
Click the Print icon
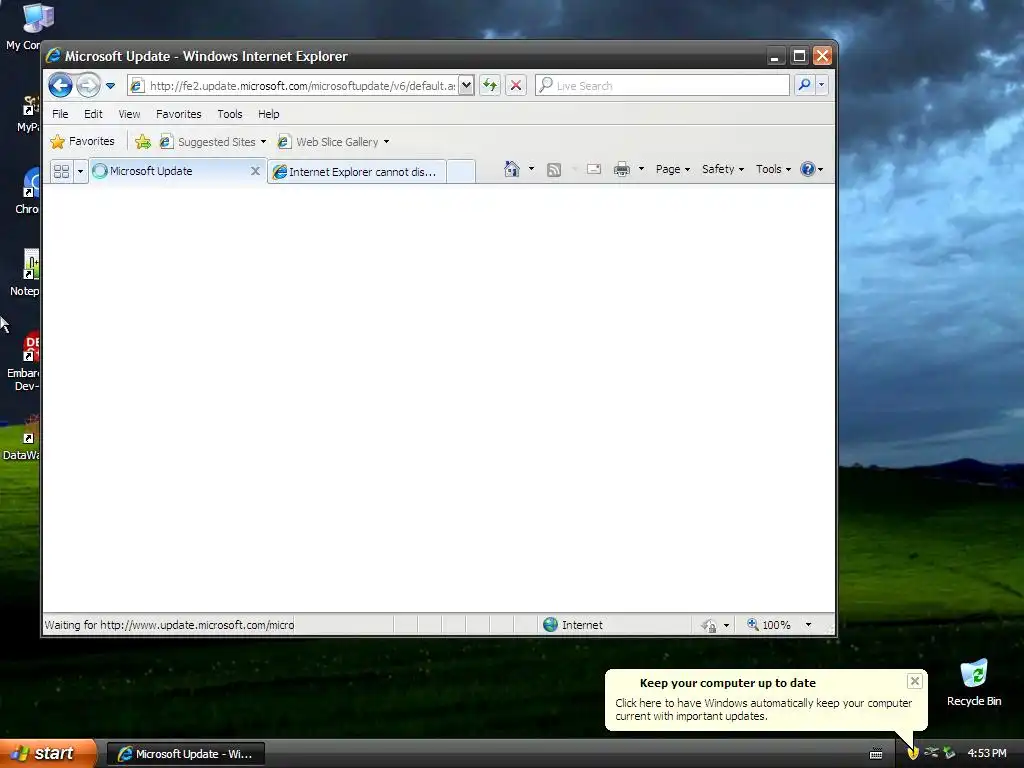coord(622,169)
